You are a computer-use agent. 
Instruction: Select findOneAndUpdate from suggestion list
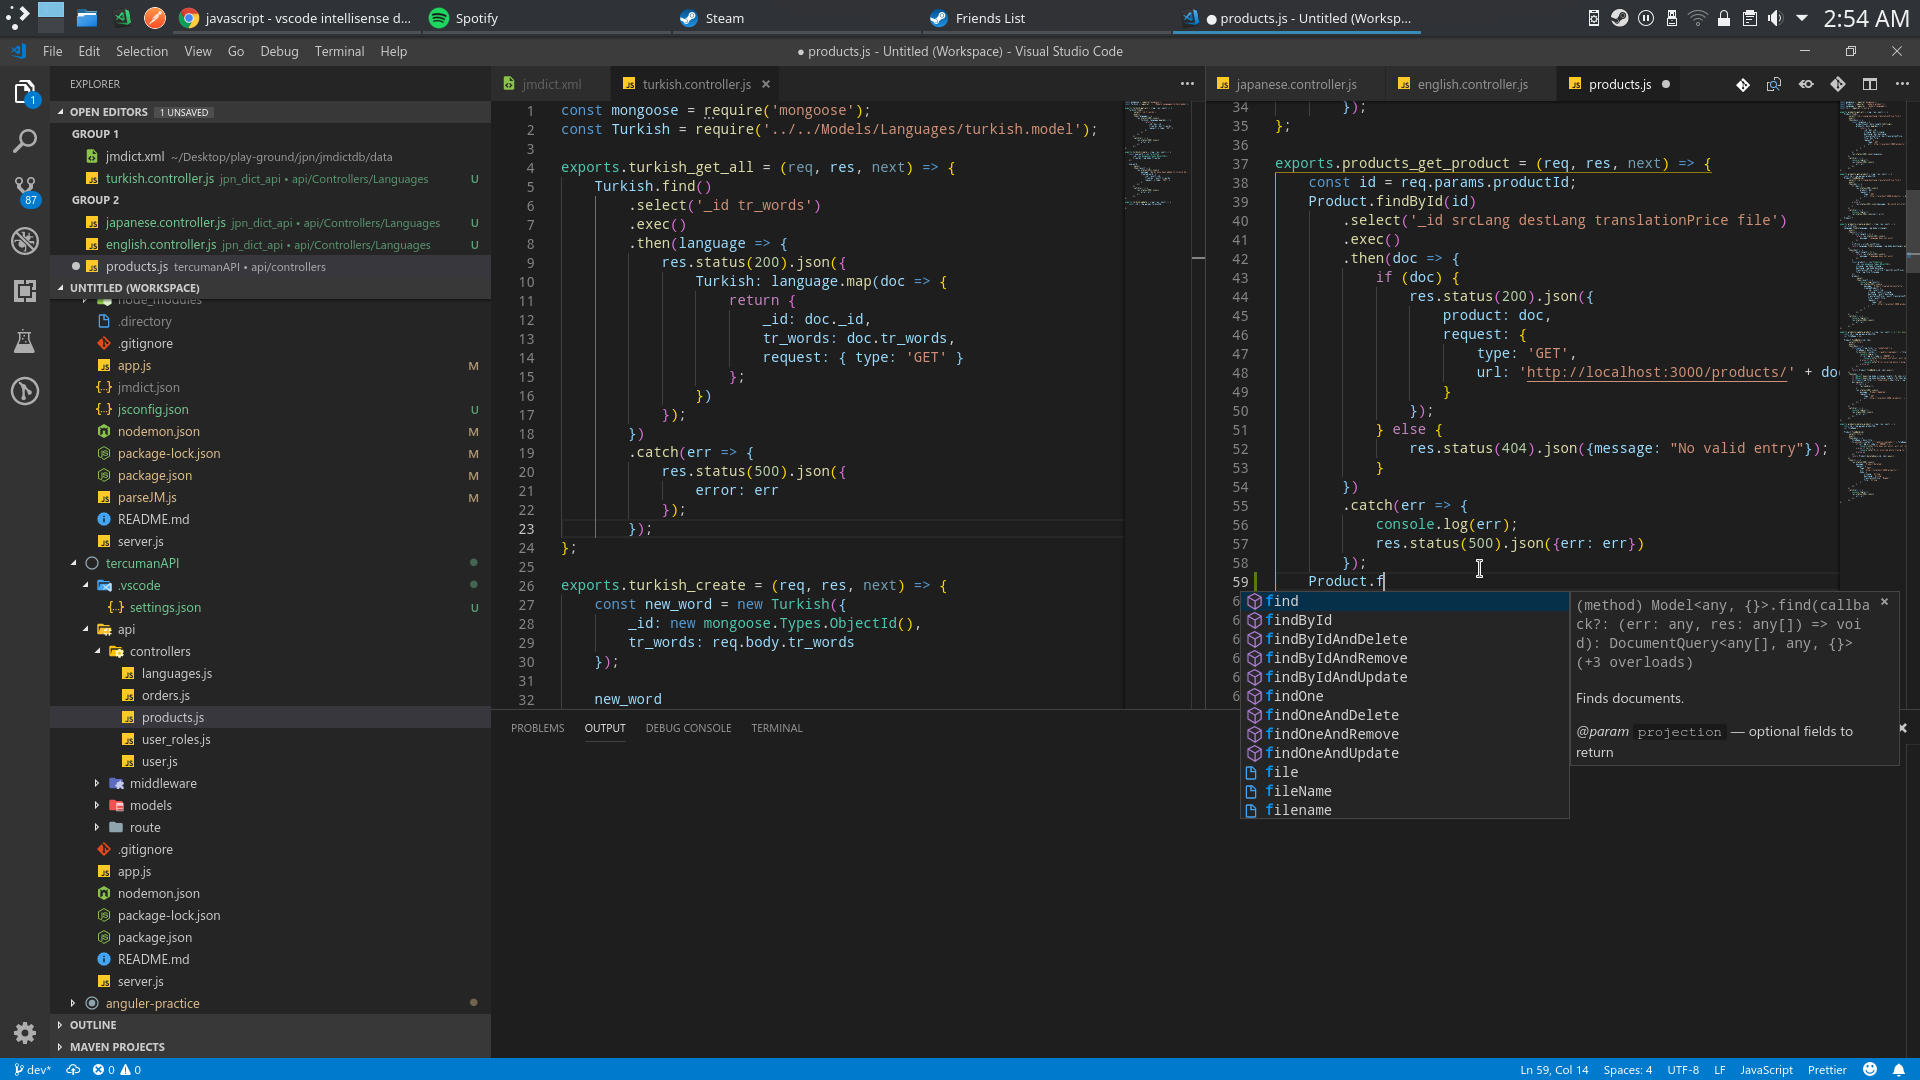click(x=1331, y=753)
